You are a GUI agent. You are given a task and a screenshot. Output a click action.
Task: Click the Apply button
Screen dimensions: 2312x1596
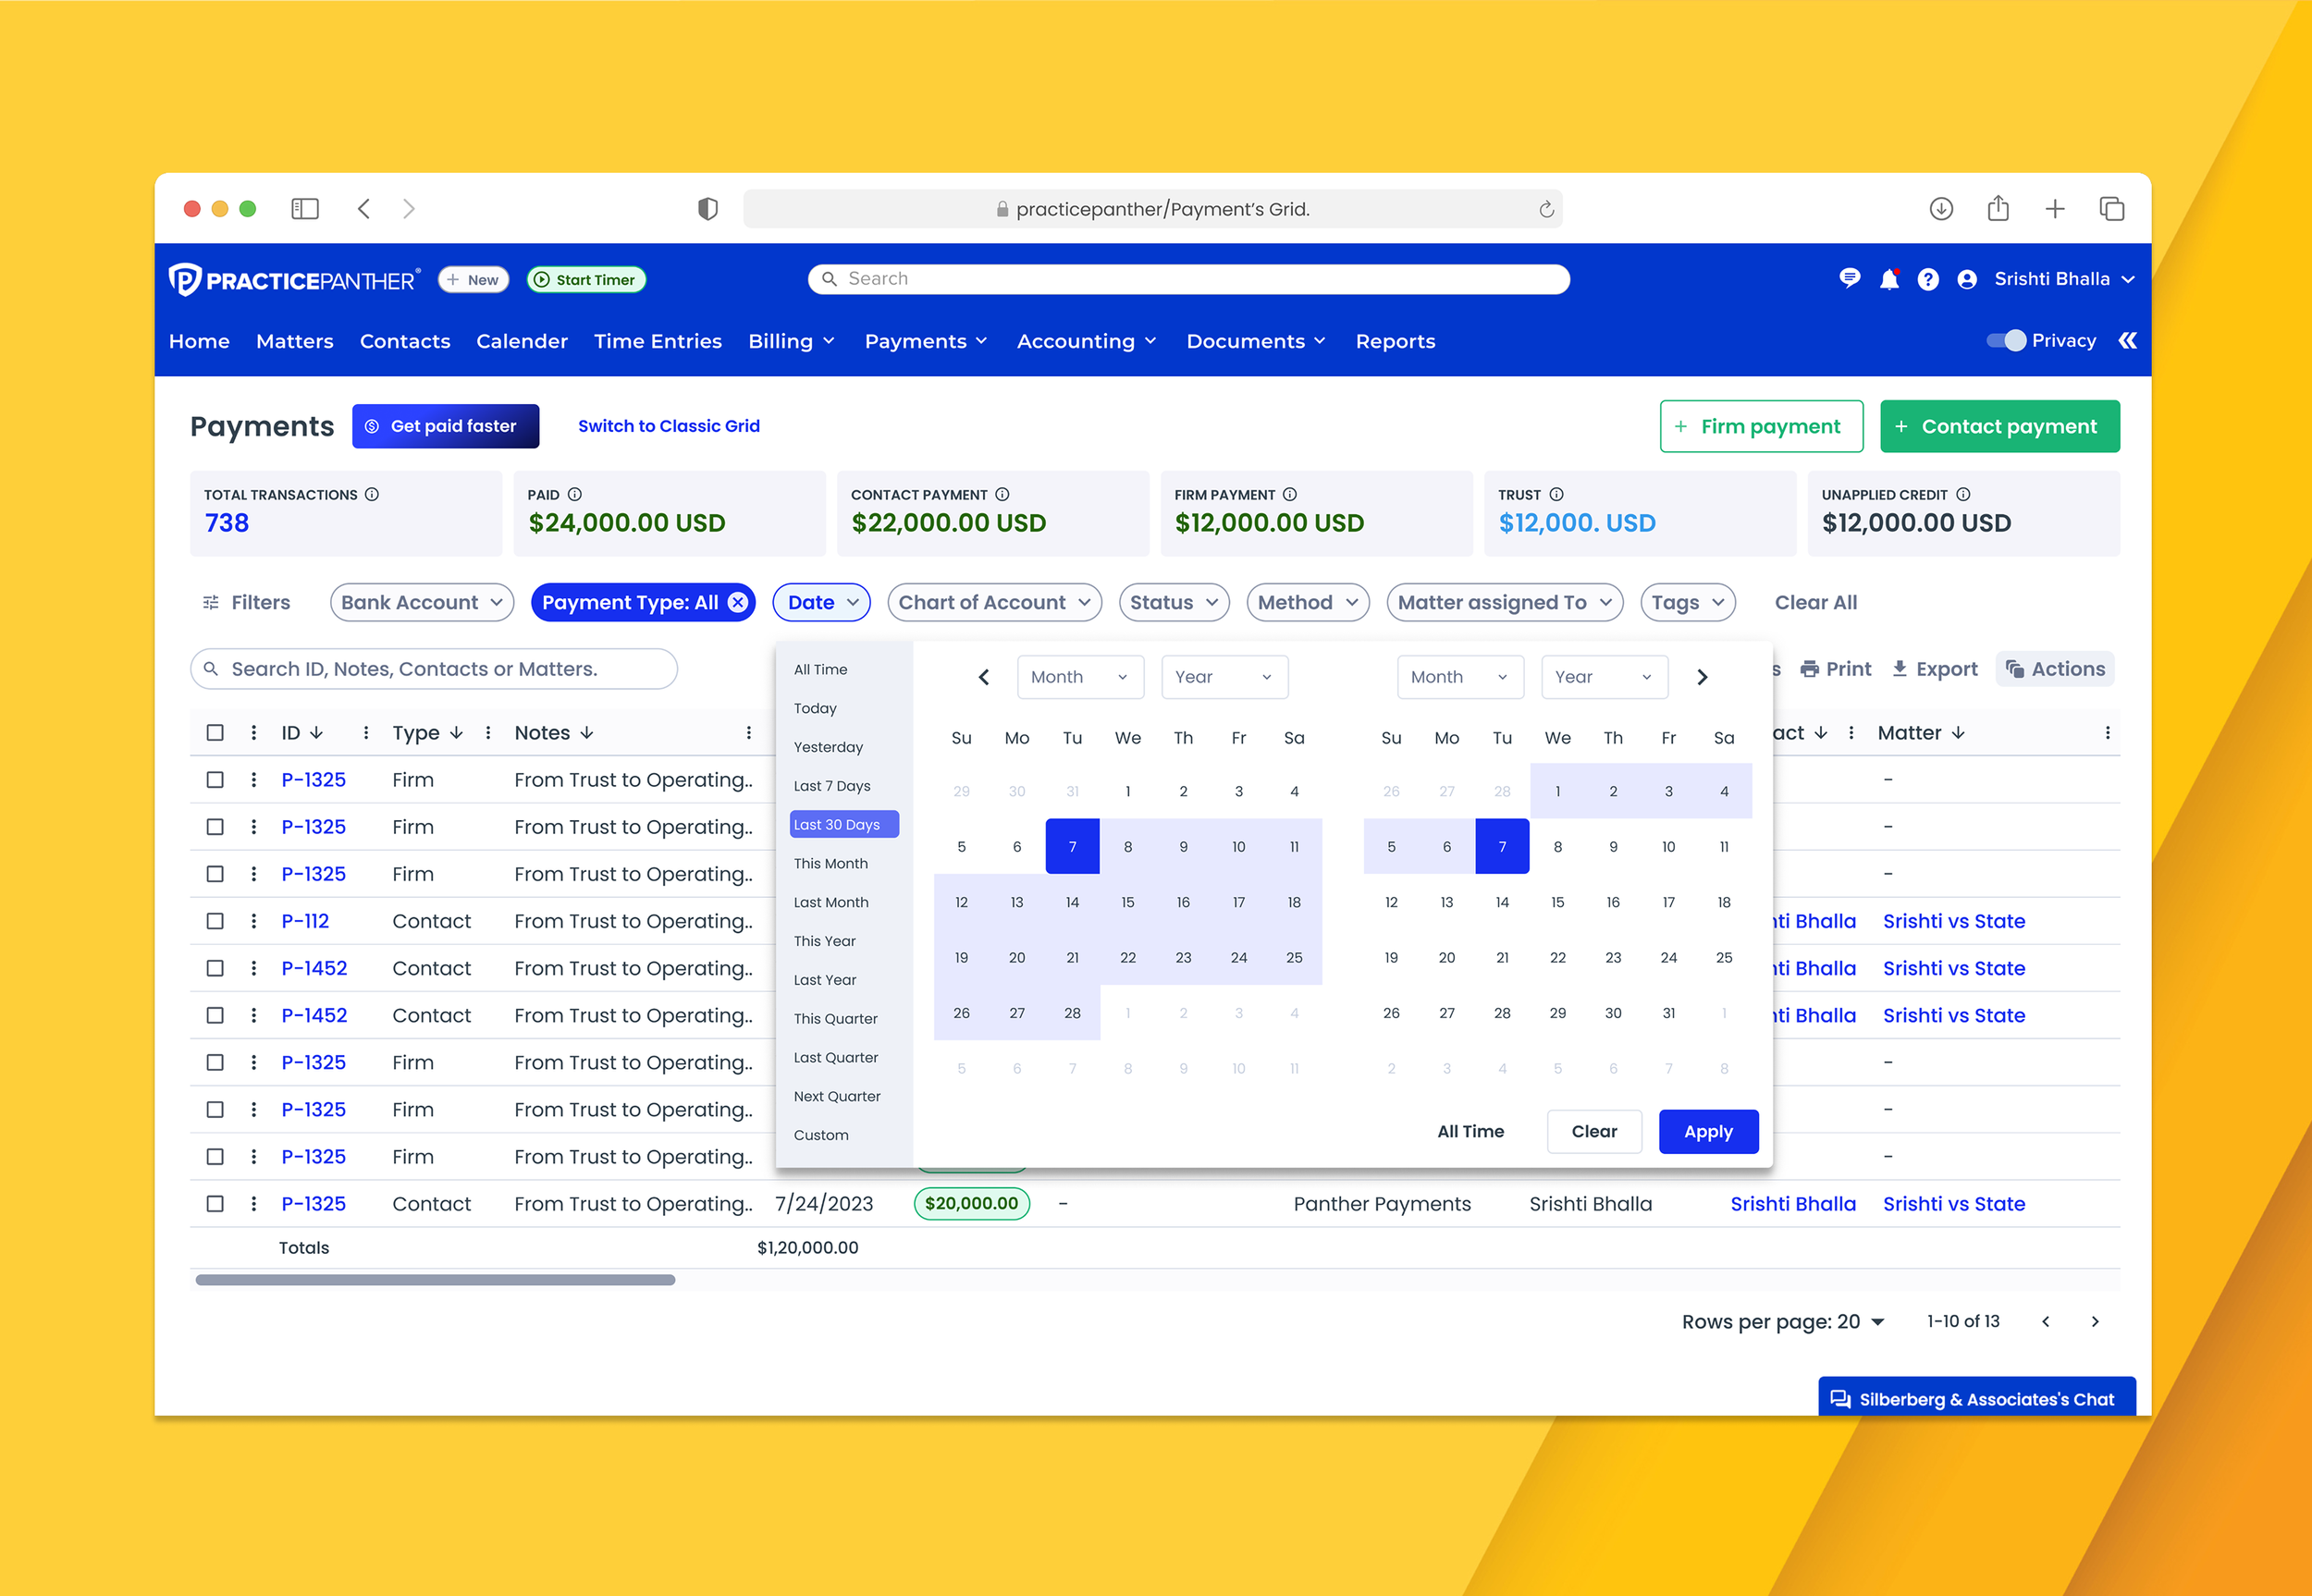(1707, 1131)
